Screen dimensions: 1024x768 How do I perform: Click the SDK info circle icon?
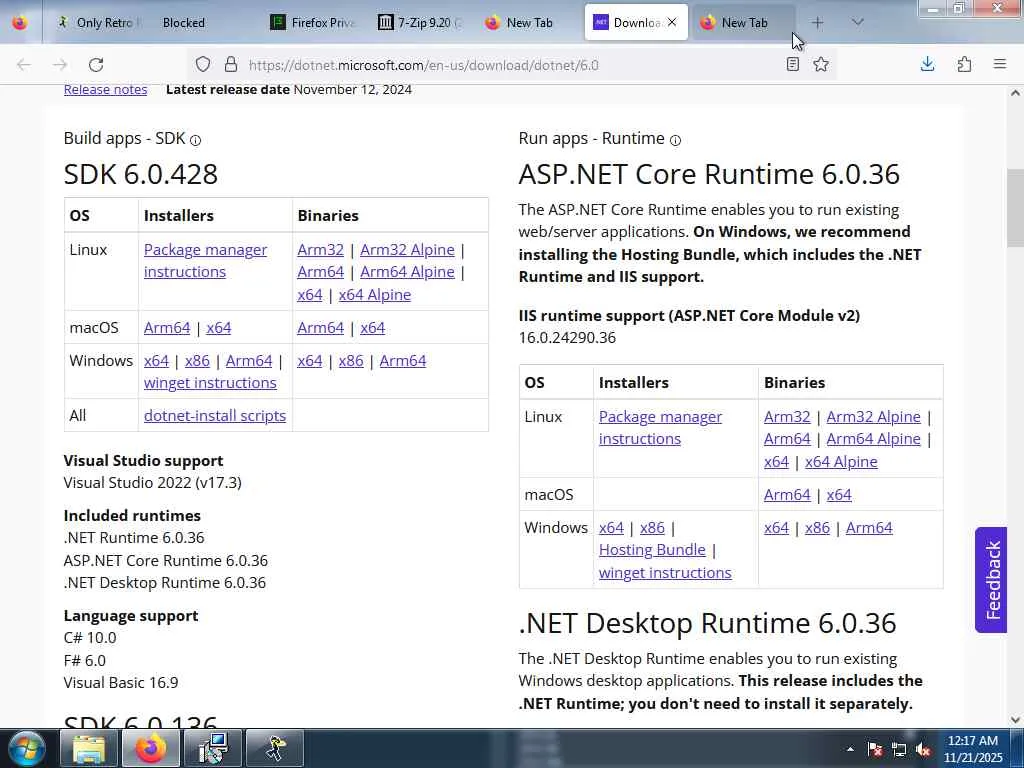point(195,140)
